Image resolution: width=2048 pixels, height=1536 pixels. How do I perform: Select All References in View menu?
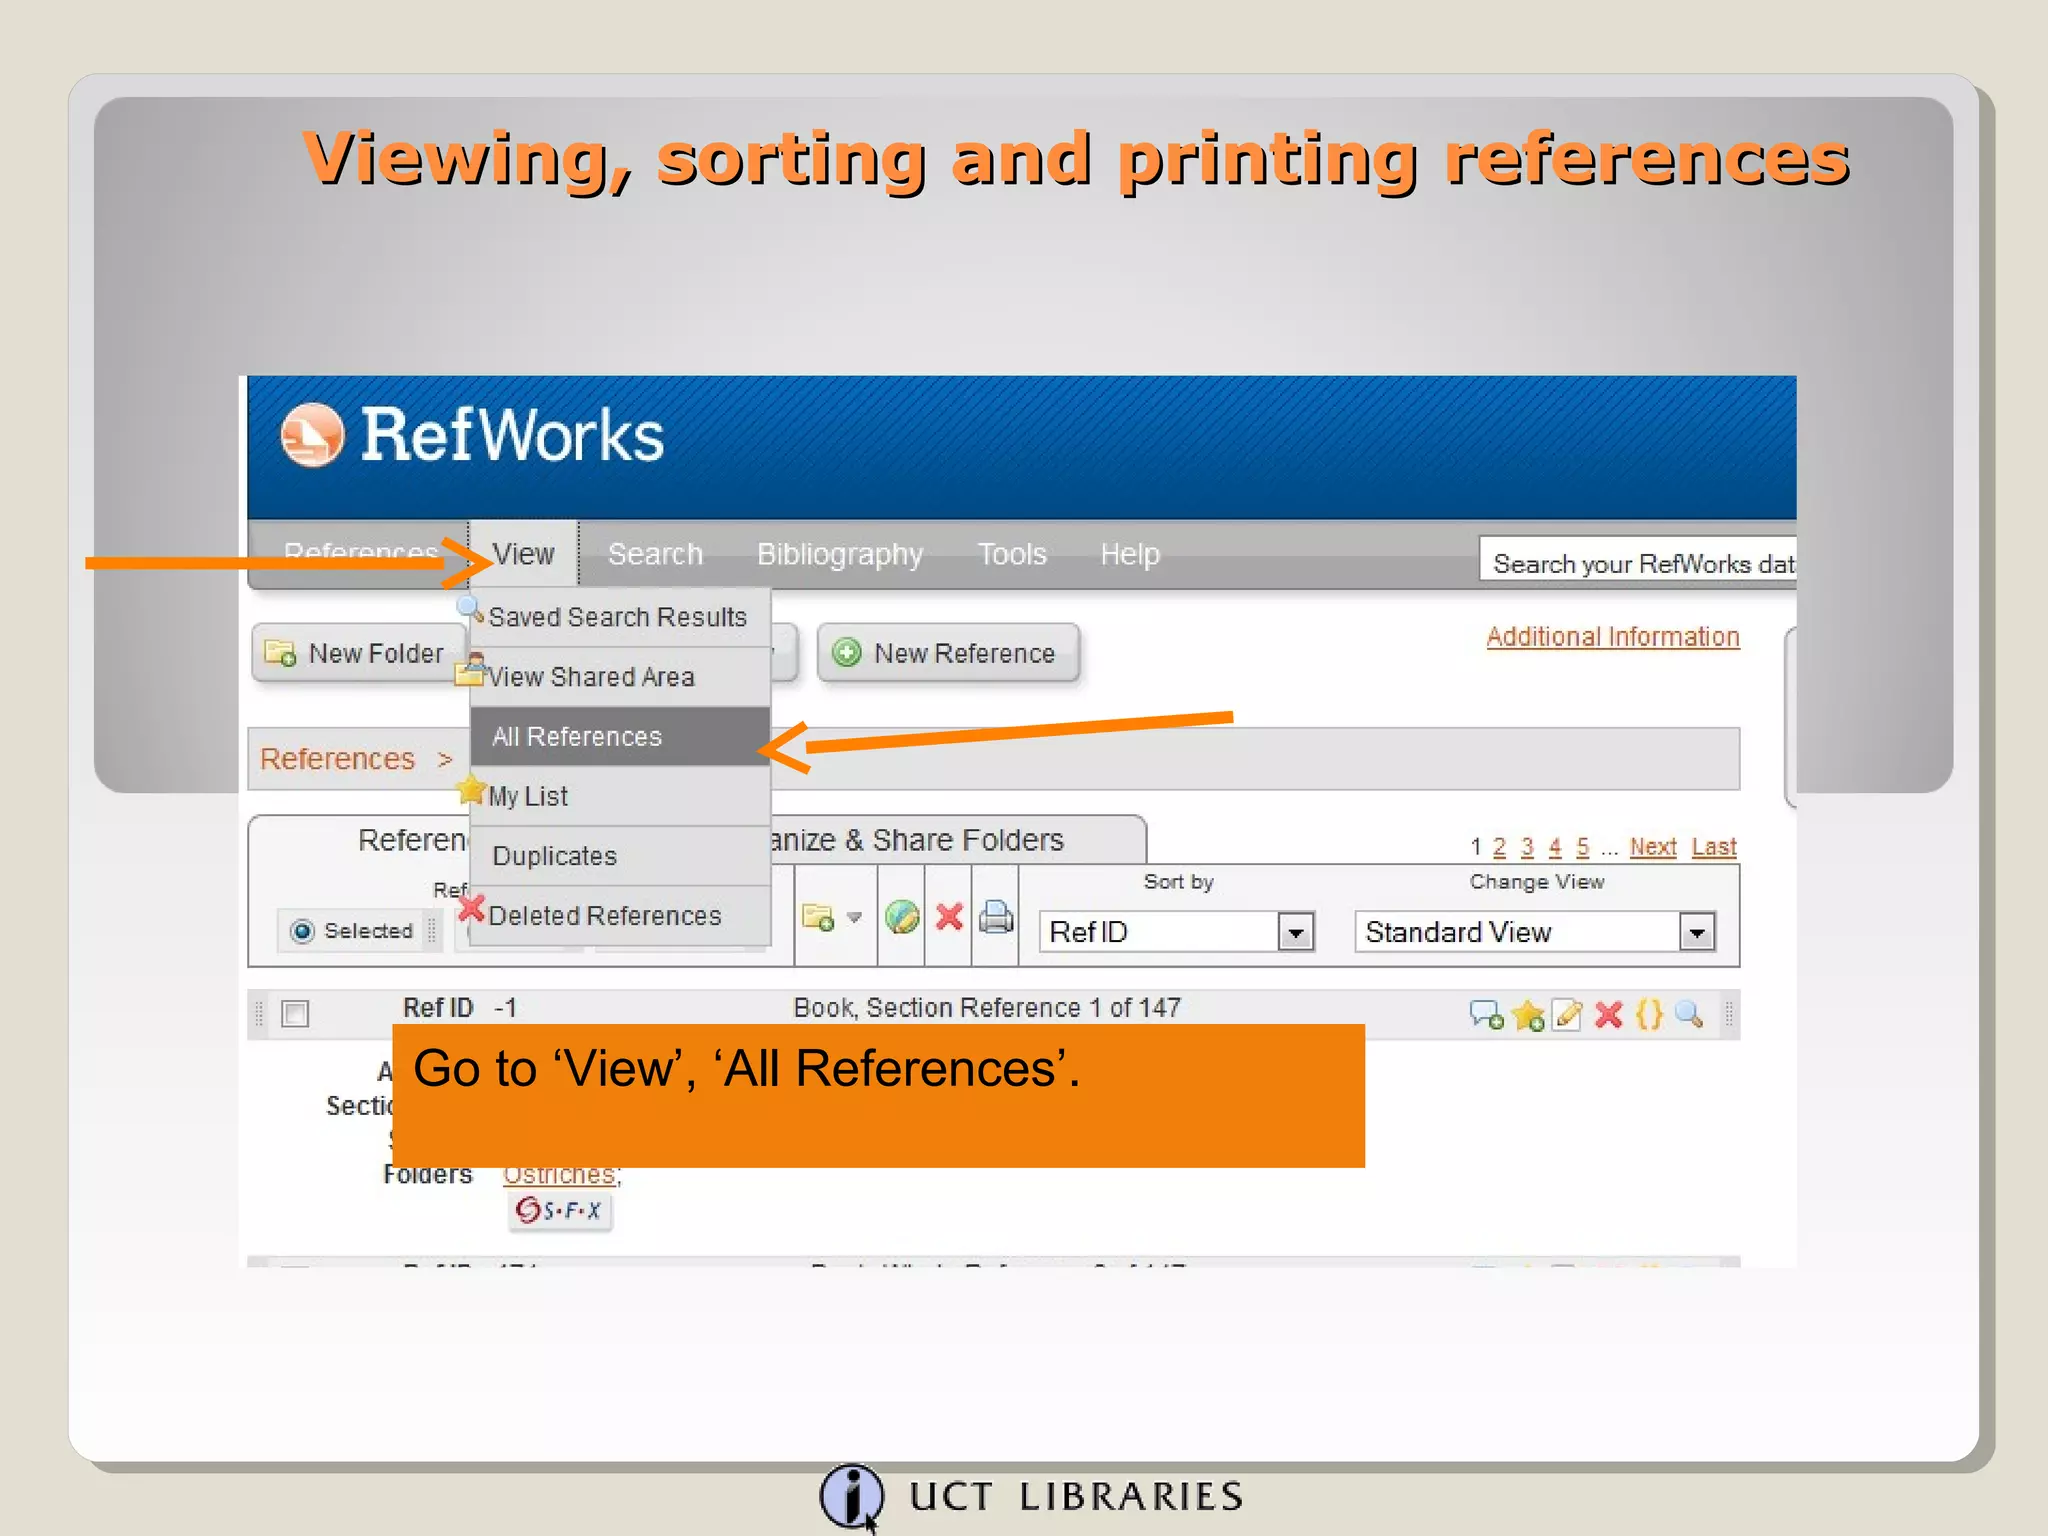tap(619, 737)
